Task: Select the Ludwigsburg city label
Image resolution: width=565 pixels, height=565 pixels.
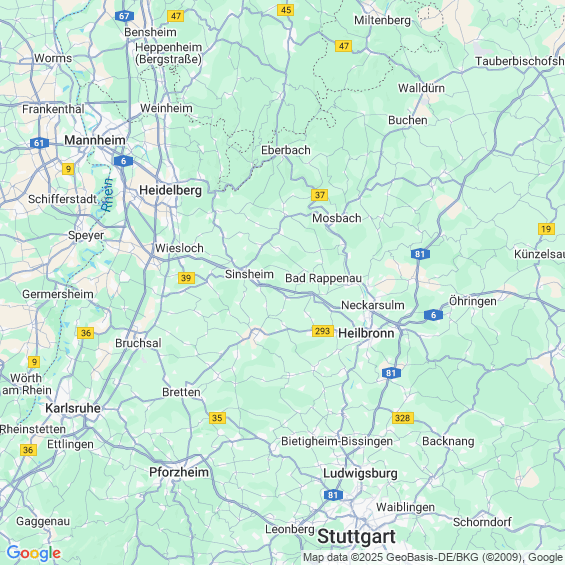Action: (360, 473)
